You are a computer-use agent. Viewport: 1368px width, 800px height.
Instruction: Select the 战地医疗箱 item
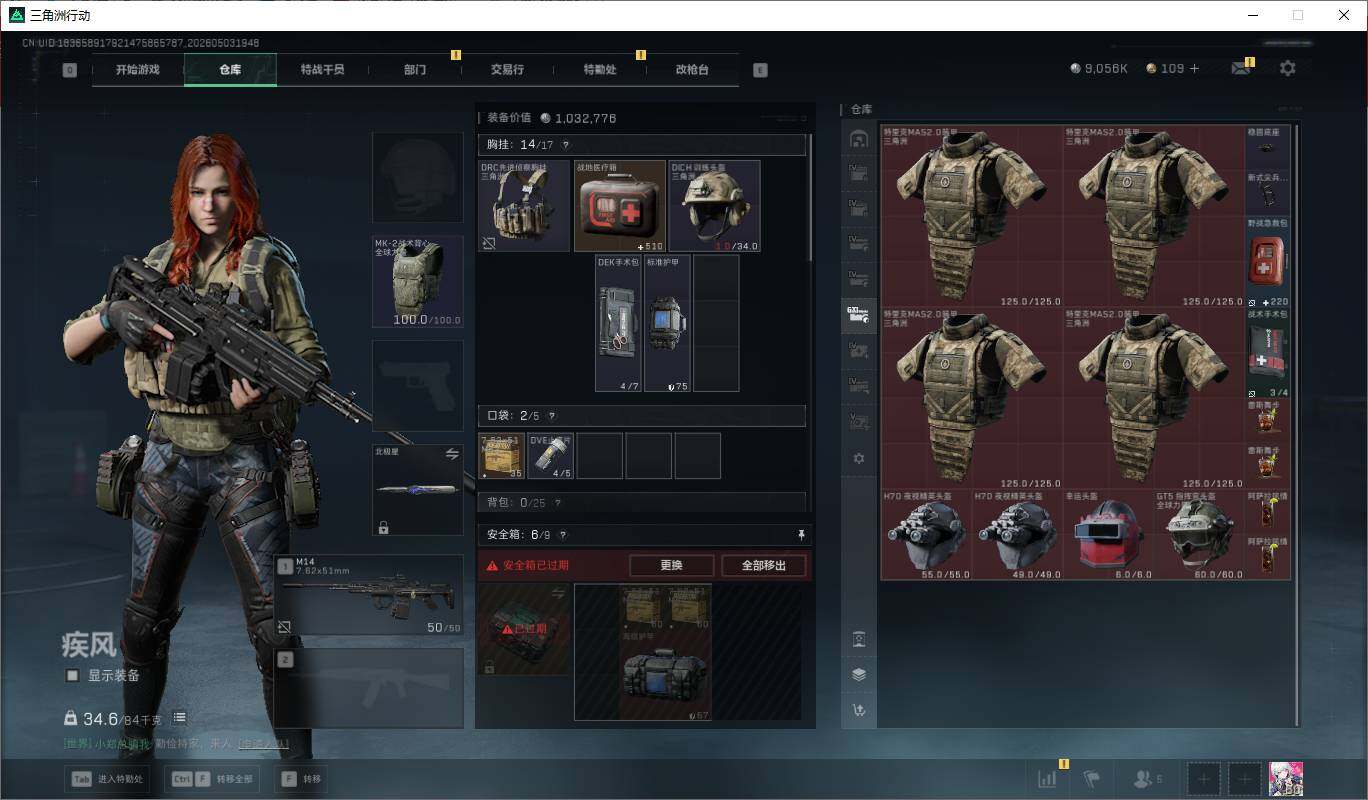click(620, 206)
